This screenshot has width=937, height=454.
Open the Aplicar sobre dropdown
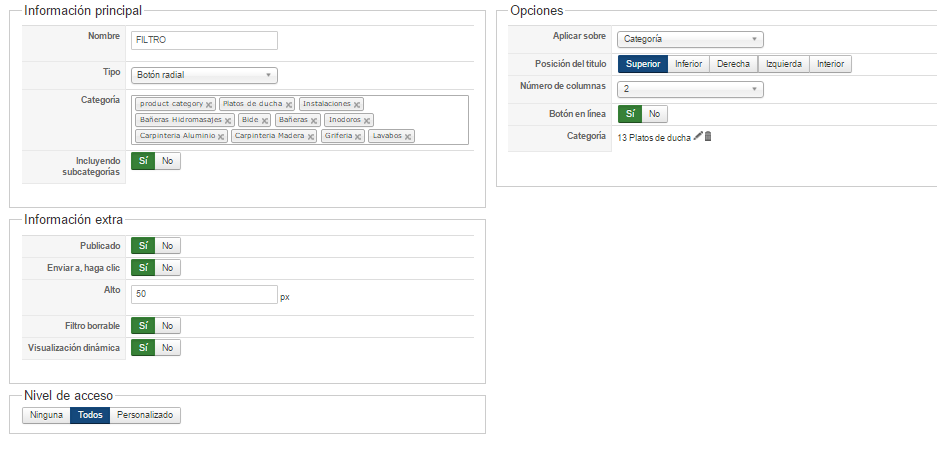689,40
